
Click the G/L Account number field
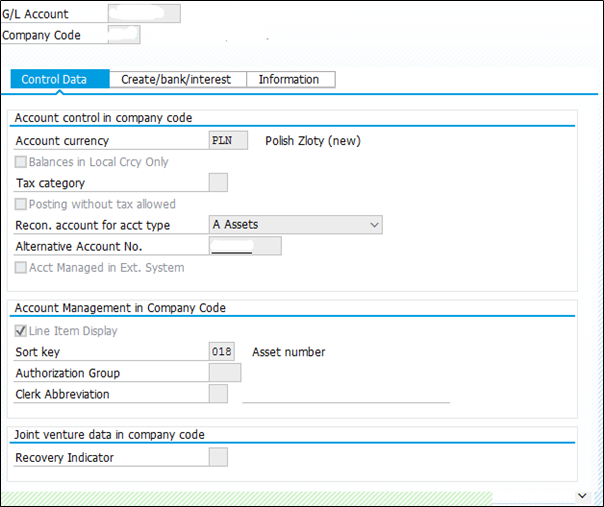tap(144, 13)
